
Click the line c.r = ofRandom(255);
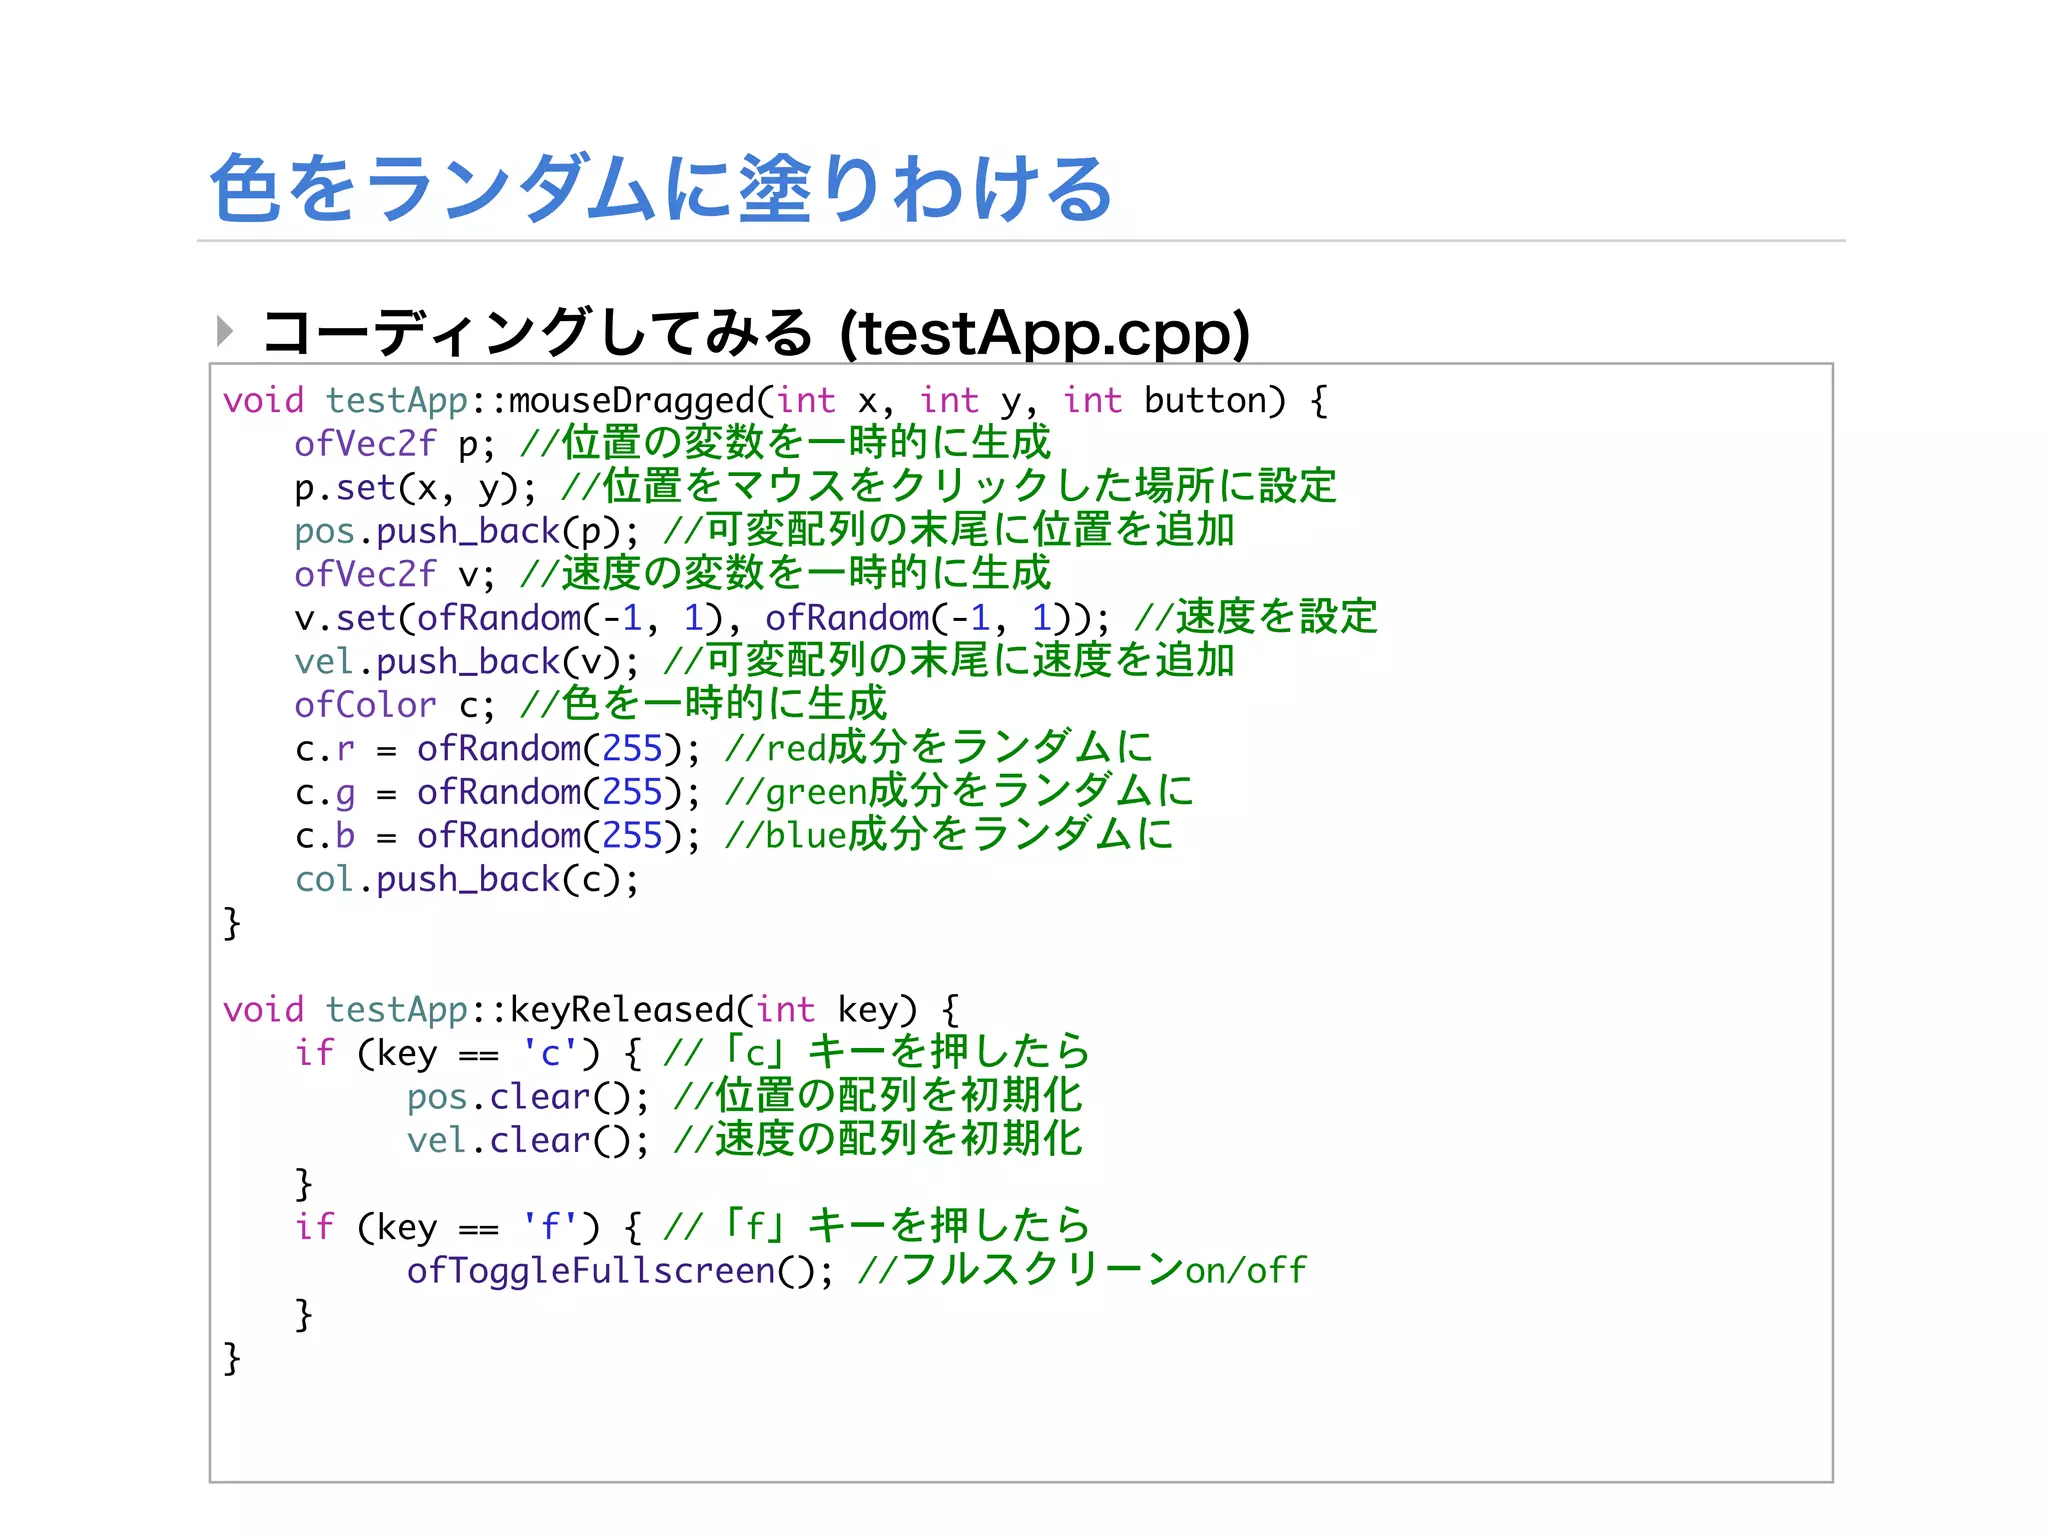(723, 748)
